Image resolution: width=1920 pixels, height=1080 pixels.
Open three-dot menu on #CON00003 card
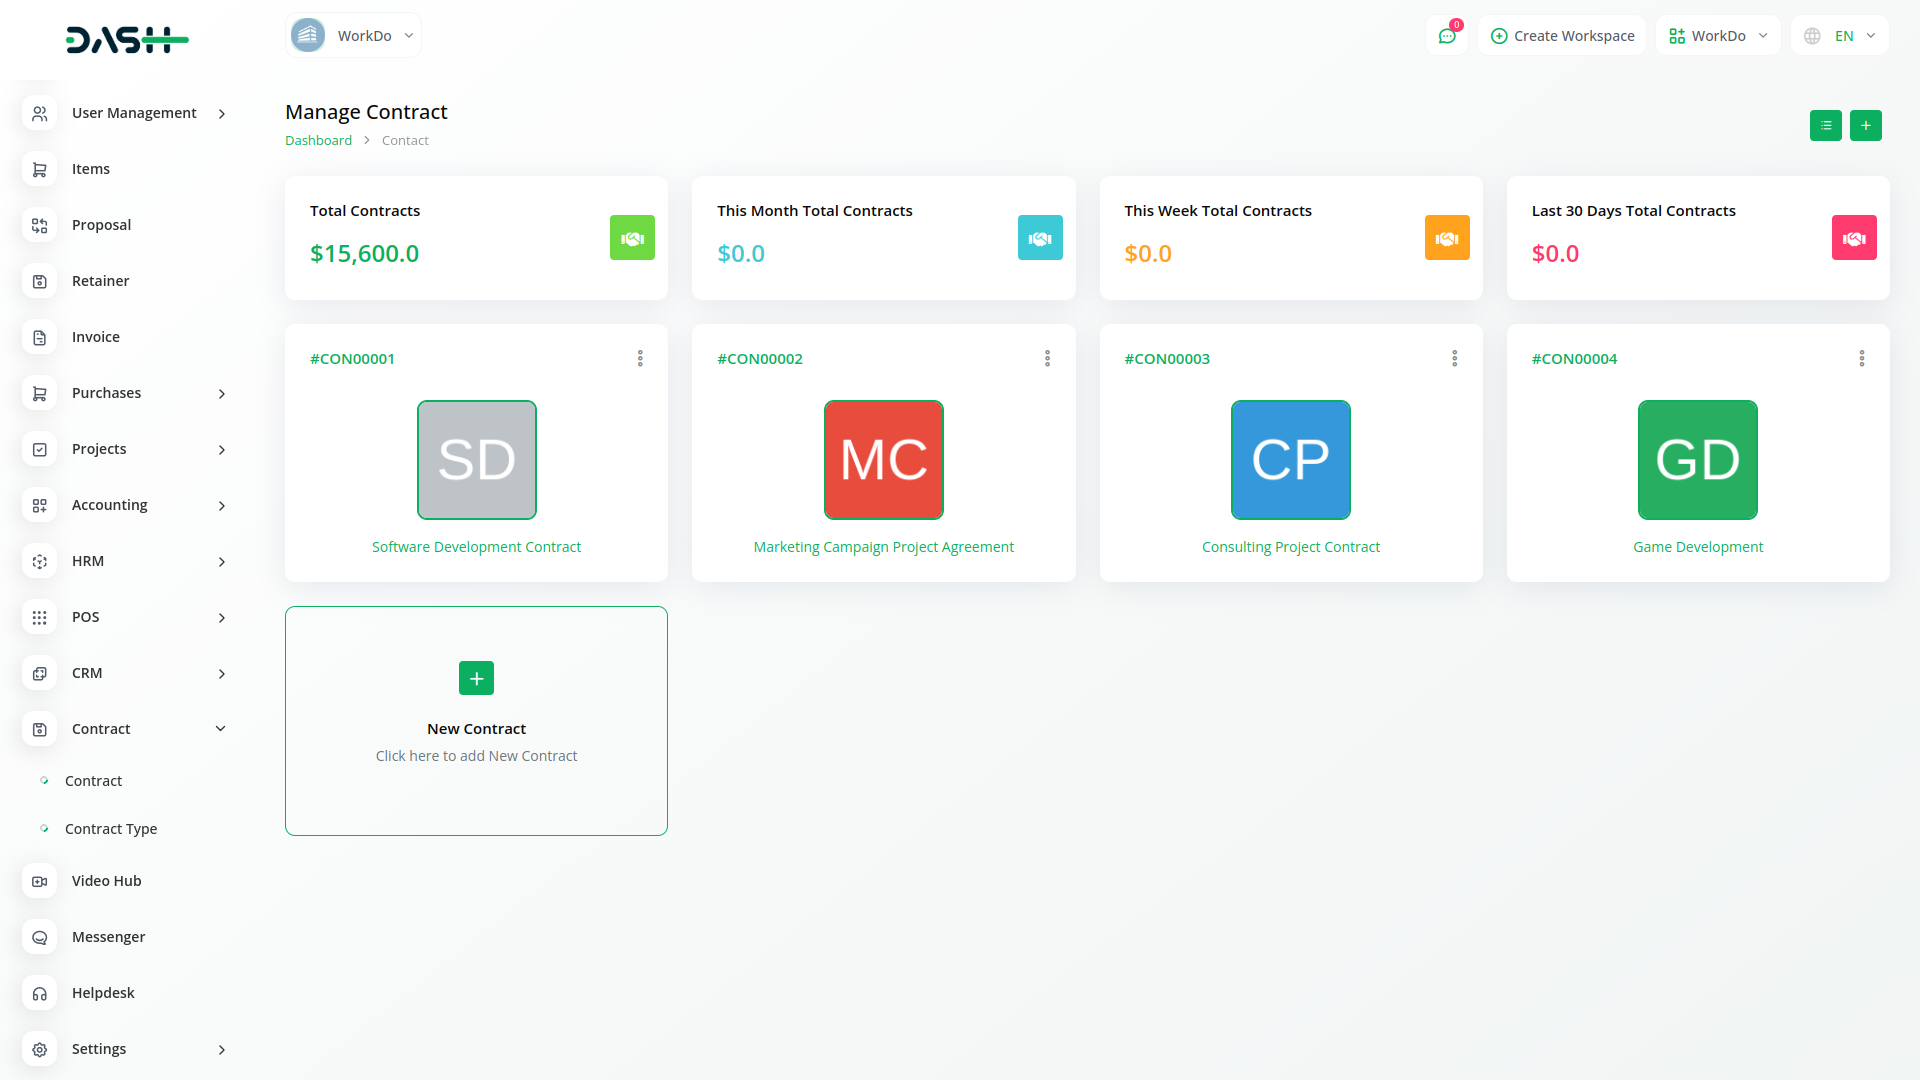click(x=1454, y=358)
